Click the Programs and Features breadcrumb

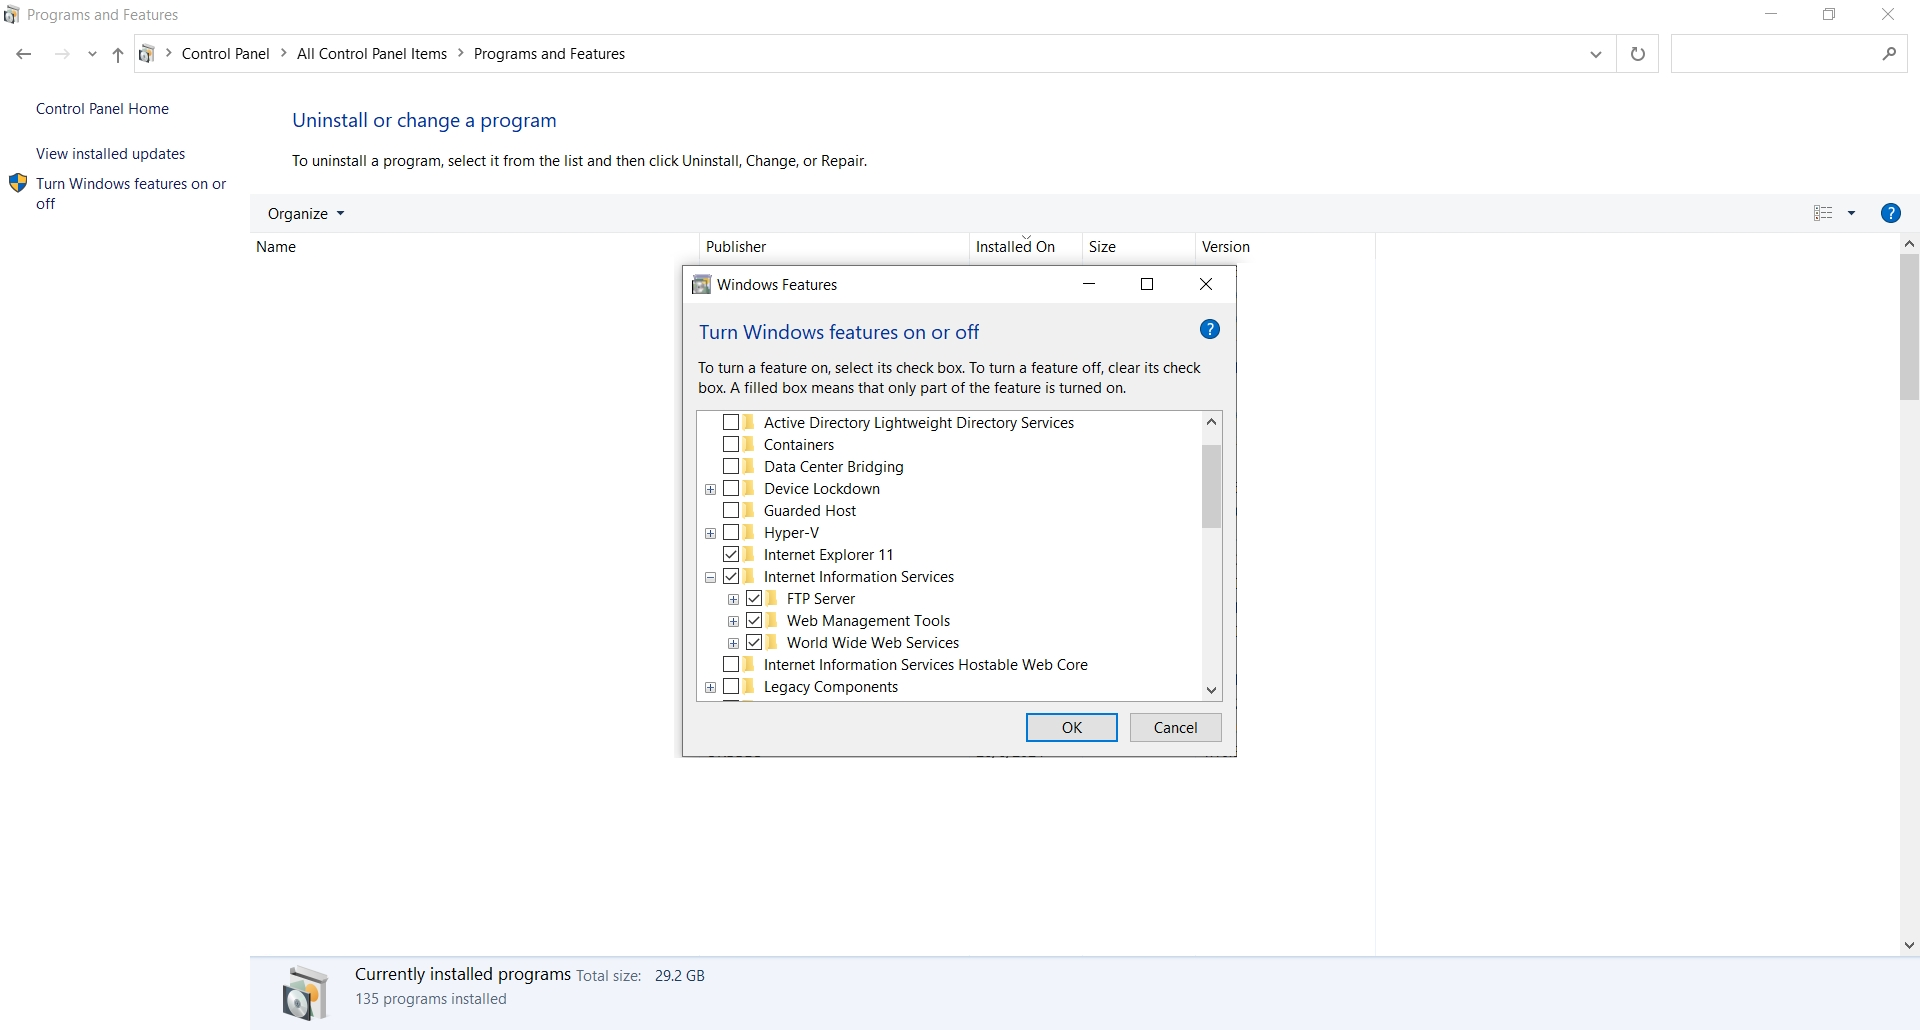coord(549,54)
